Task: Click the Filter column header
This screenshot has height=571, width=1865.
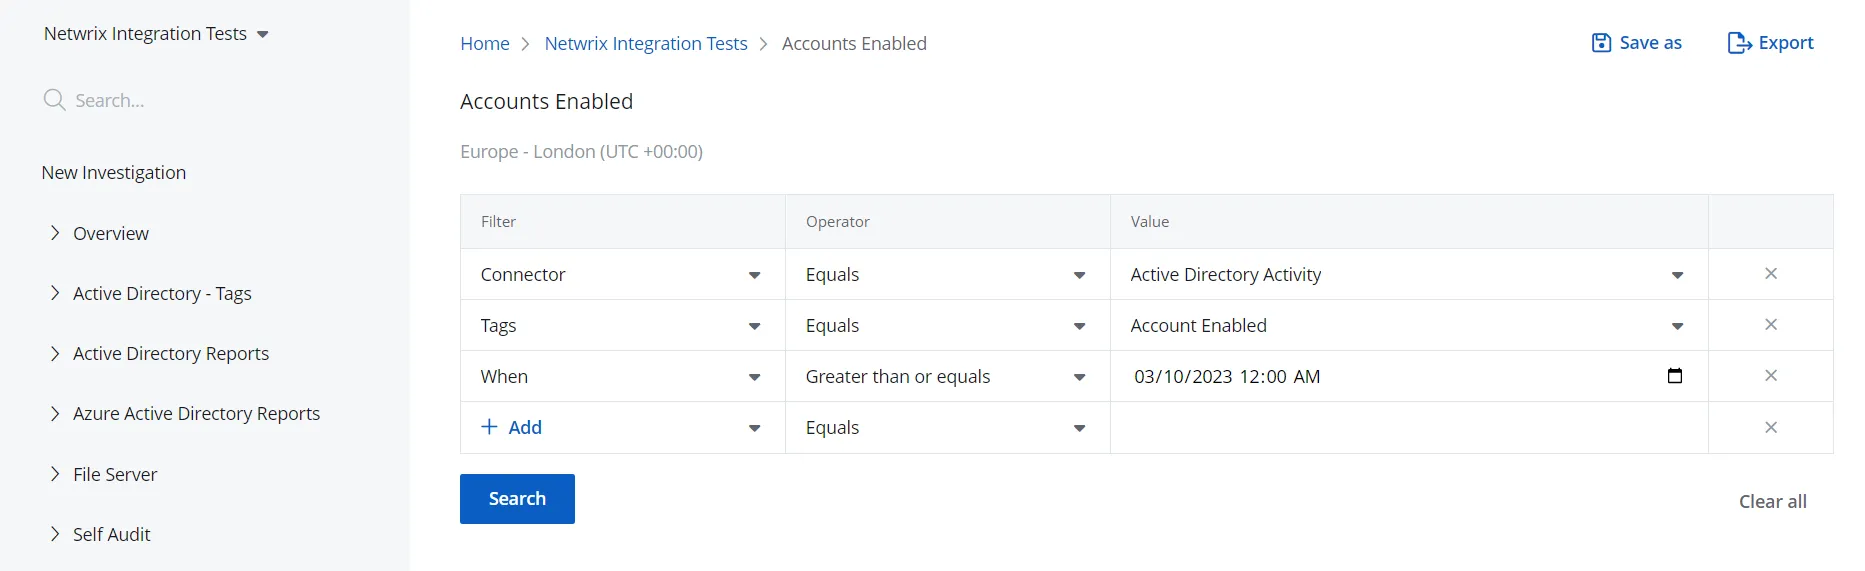Action: point(498,222)
